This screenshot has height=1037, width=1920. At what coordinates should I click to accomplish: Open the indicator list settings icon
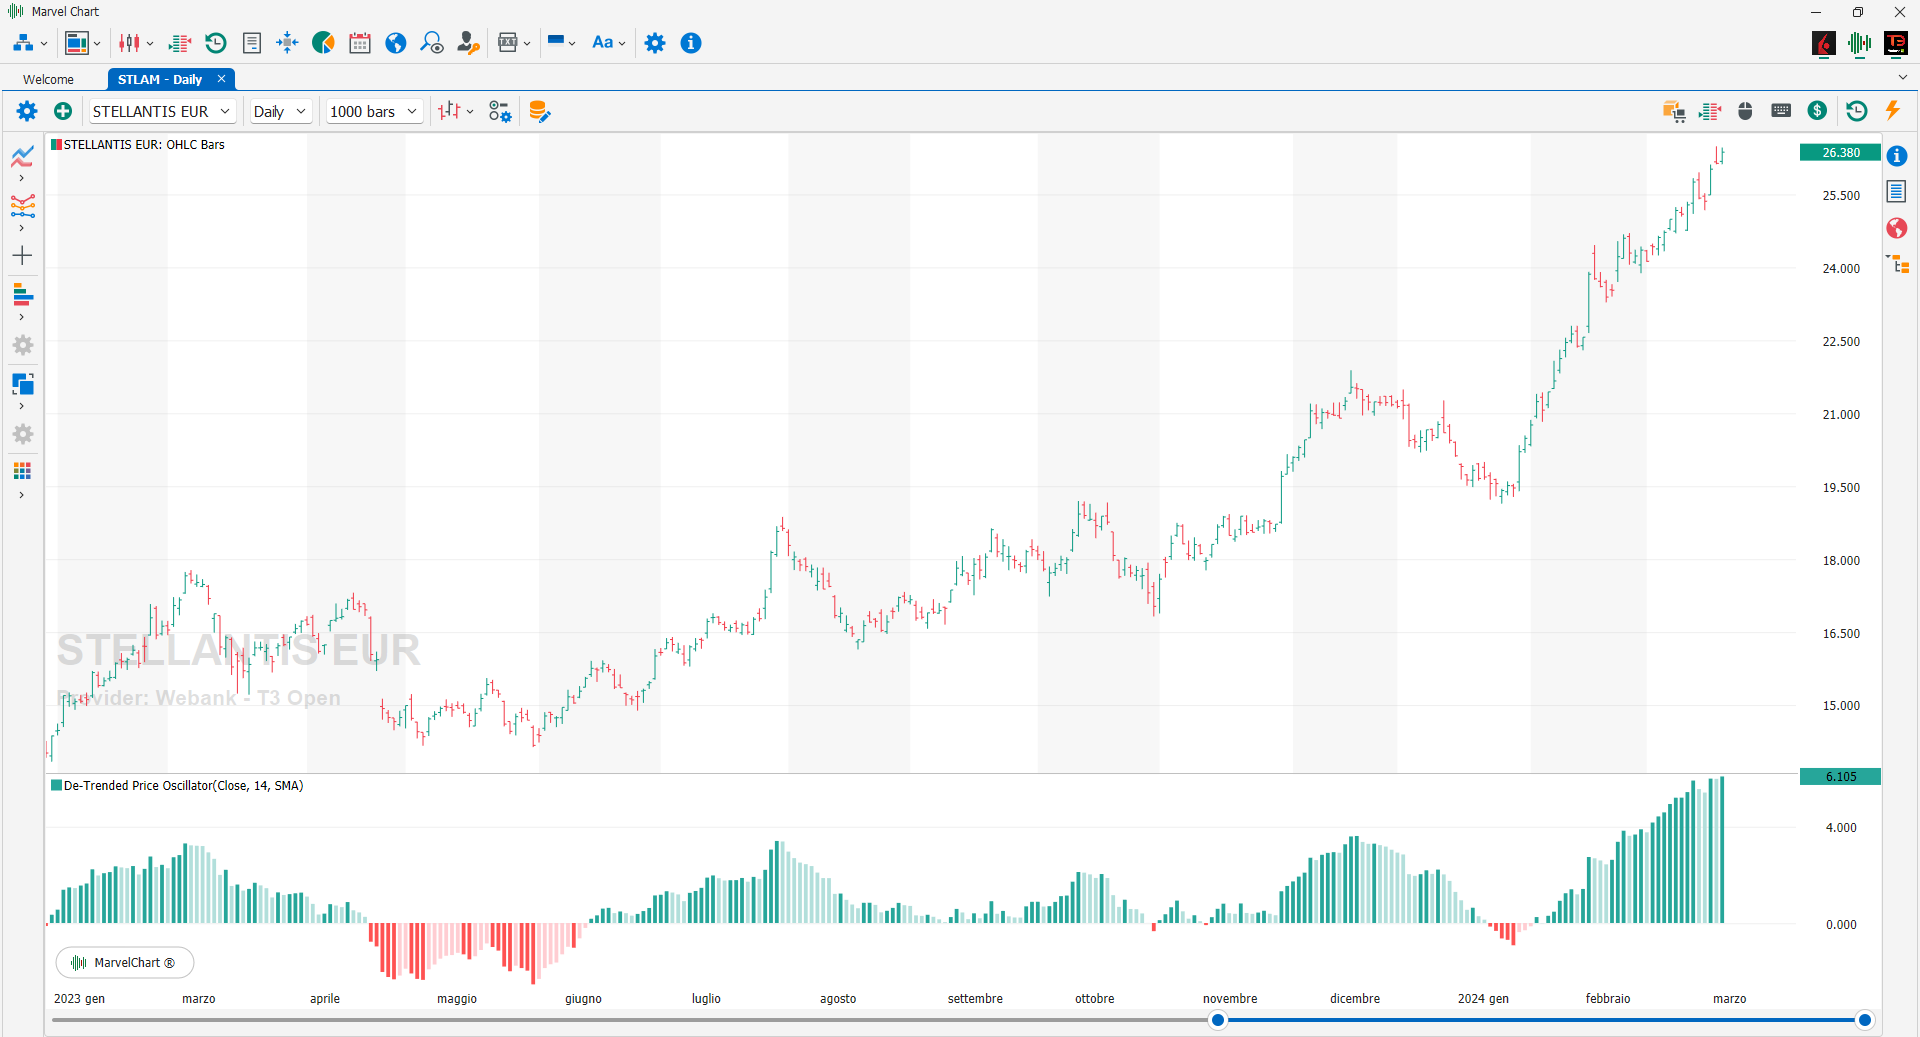500,111
